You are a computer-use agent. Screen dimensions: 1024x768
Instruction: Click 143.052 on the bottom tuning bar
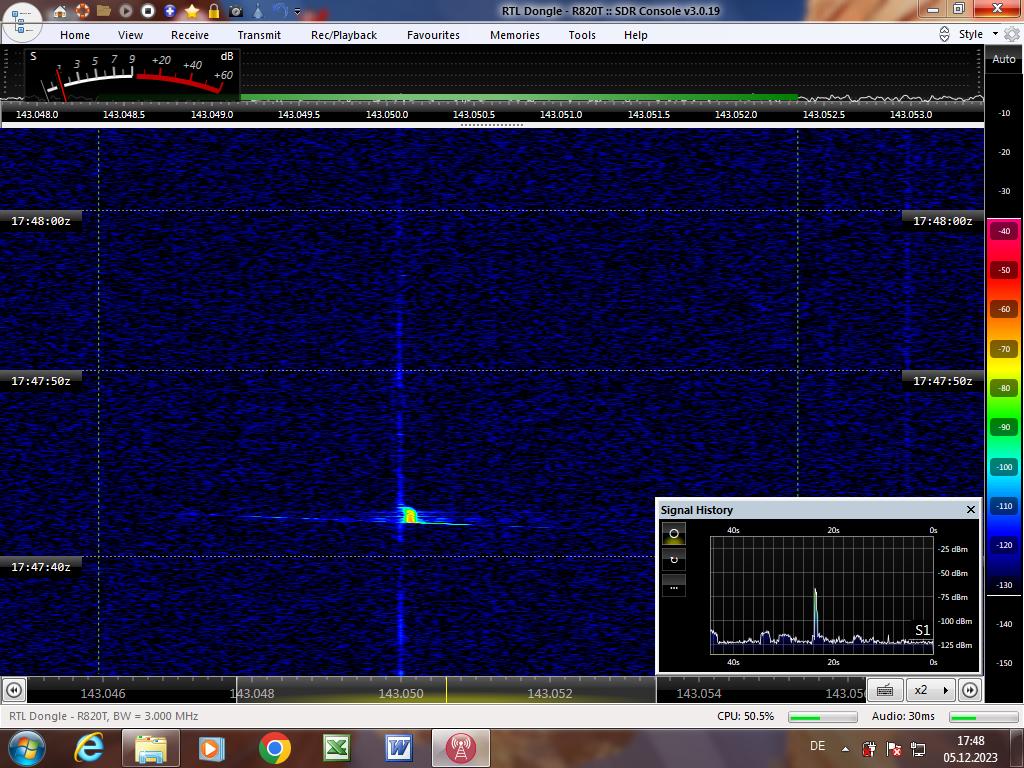pos(550,694)
